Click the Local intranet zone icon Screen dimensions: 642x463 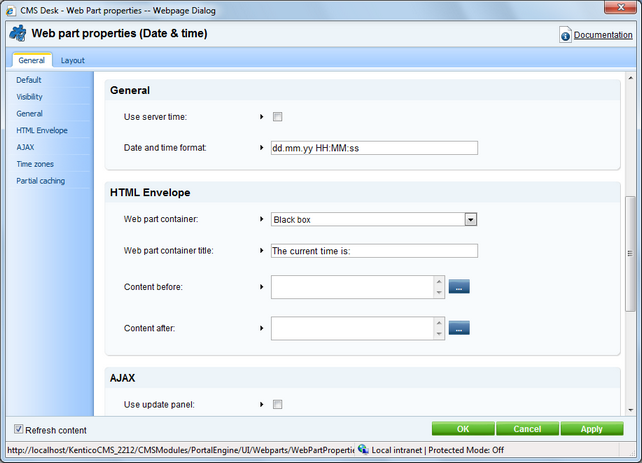(362, 450)
